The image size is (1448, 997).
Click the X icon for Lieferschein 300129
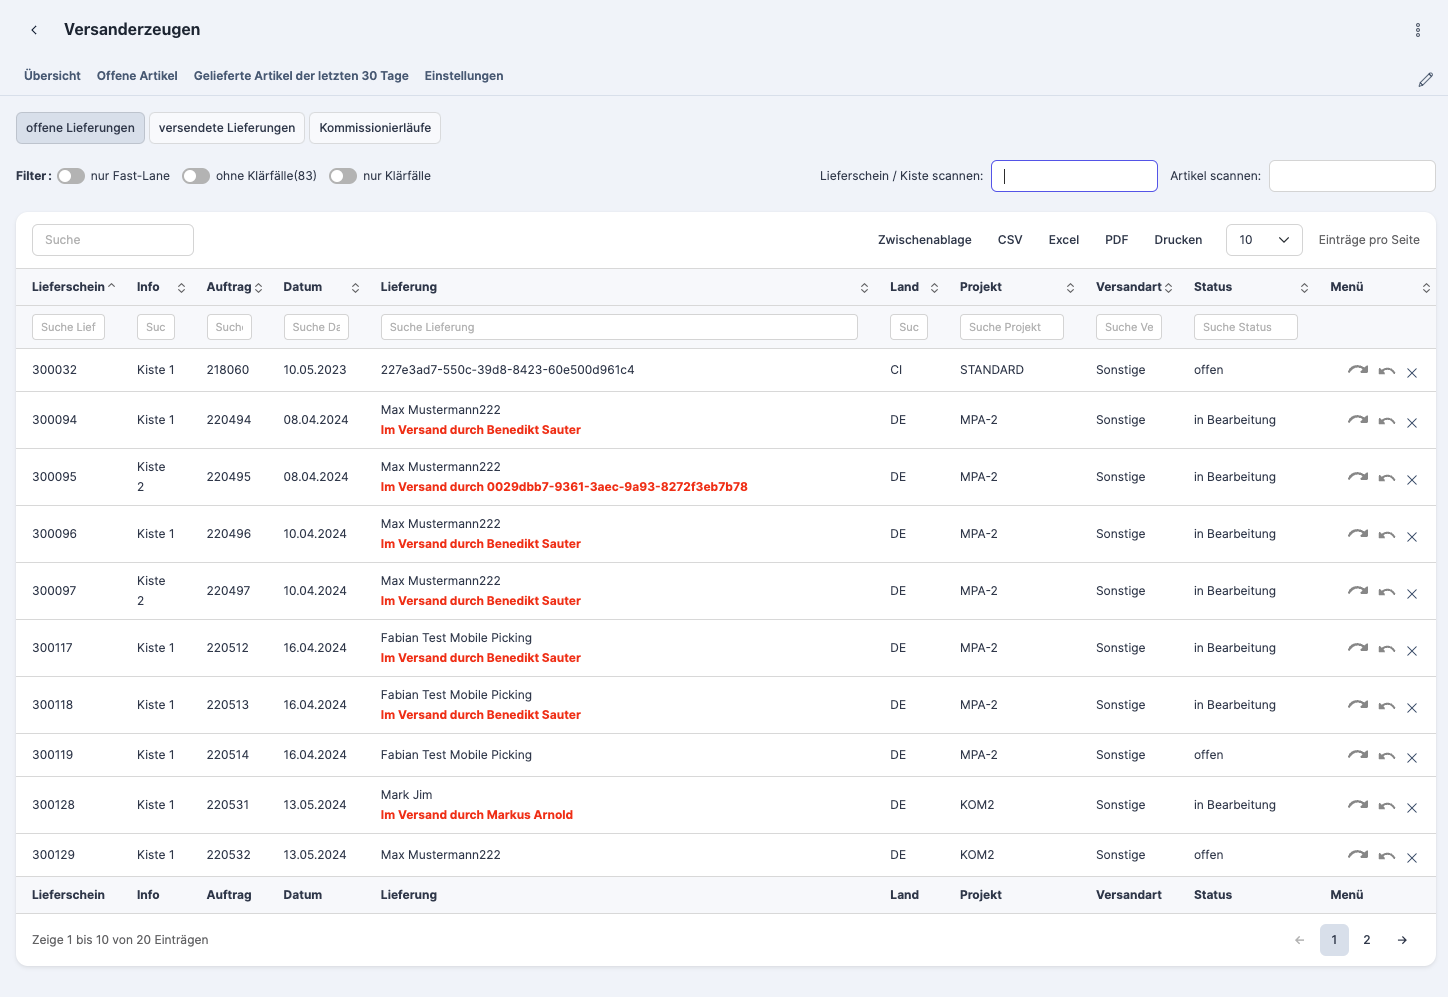point(1412,858)
